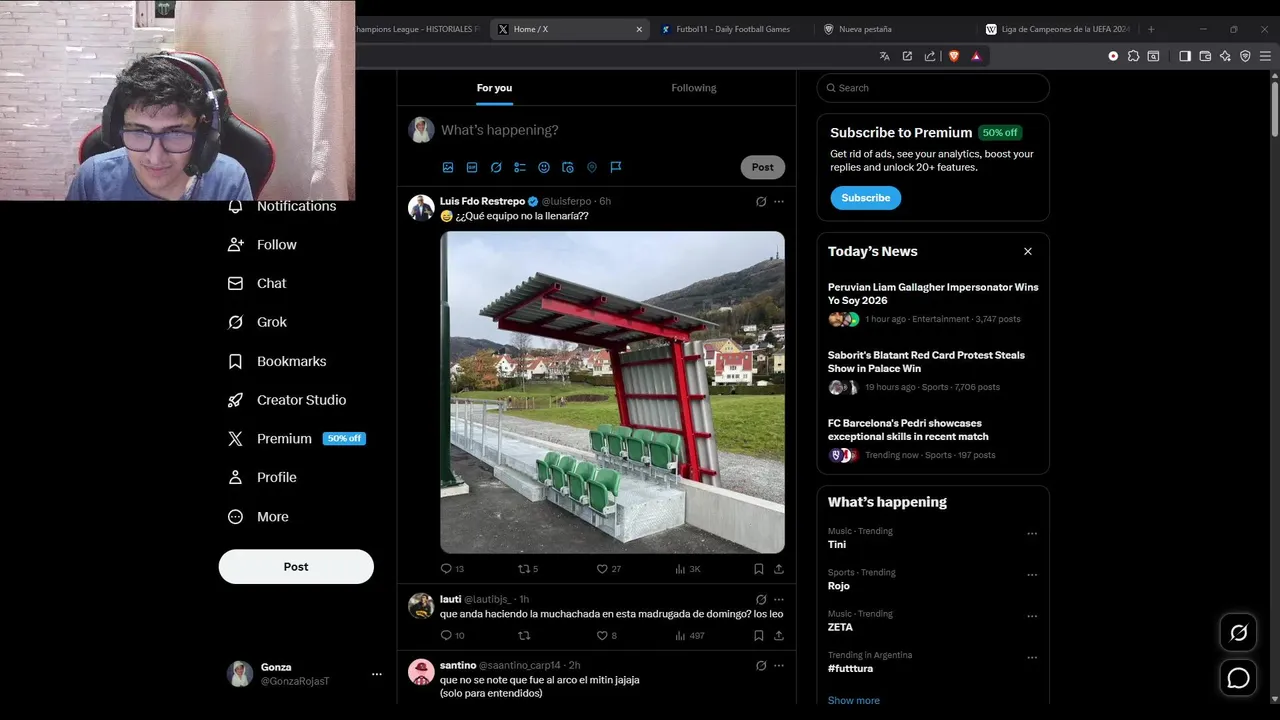Open Grok from the sidebar menu
This screenshot has width=1280, height=720.
pos(257,322)
